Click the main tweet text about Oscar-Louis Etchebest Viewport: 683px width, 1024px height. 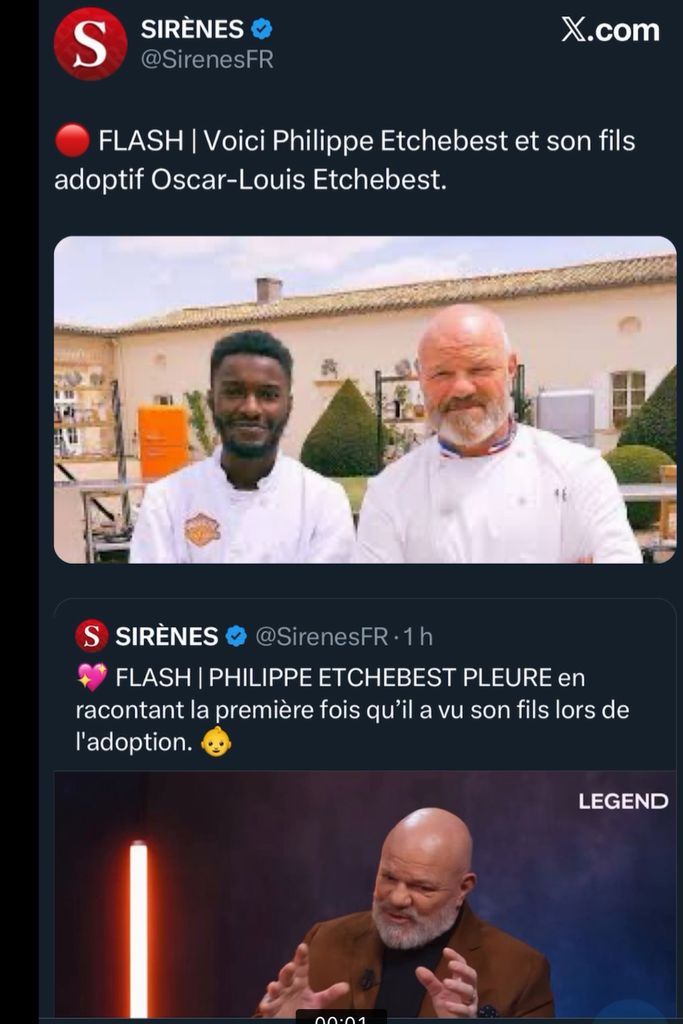(x=345, y=161)
